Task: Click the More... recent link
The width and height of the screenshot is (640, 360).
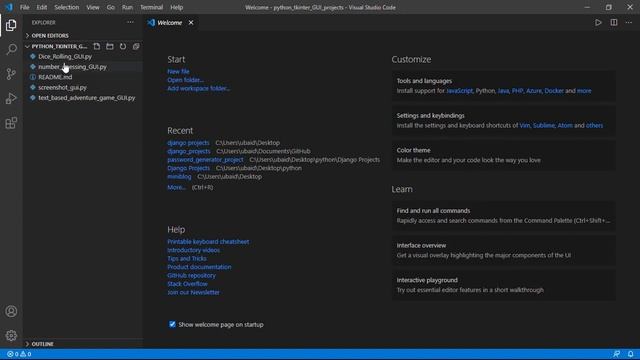Action: (x=176, y=187)
